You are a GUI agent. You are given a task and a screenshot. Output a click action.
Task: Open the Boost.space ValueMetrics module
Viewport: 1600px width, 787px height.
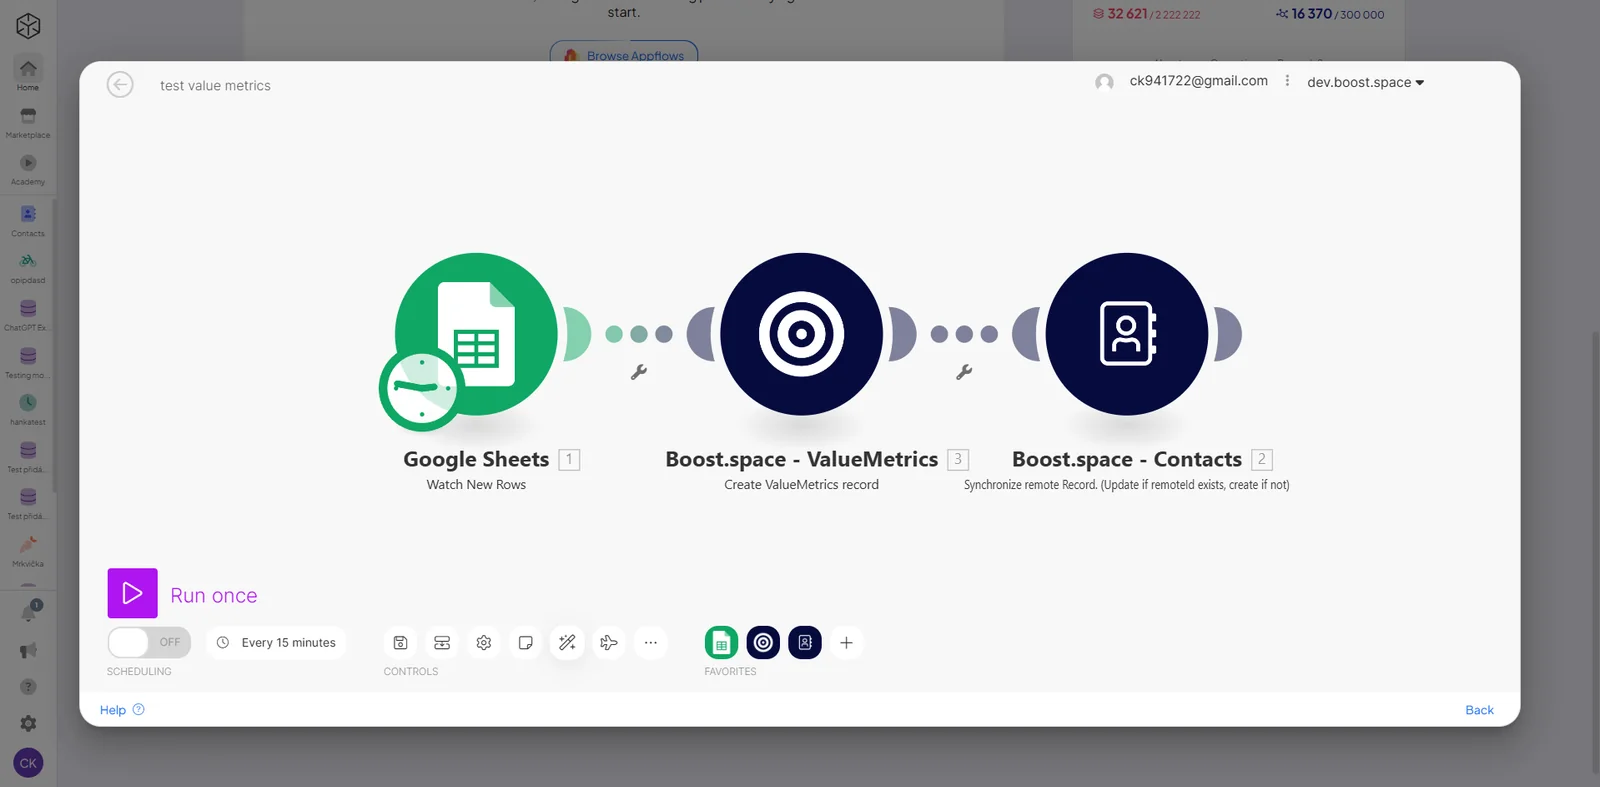[802, 334]
